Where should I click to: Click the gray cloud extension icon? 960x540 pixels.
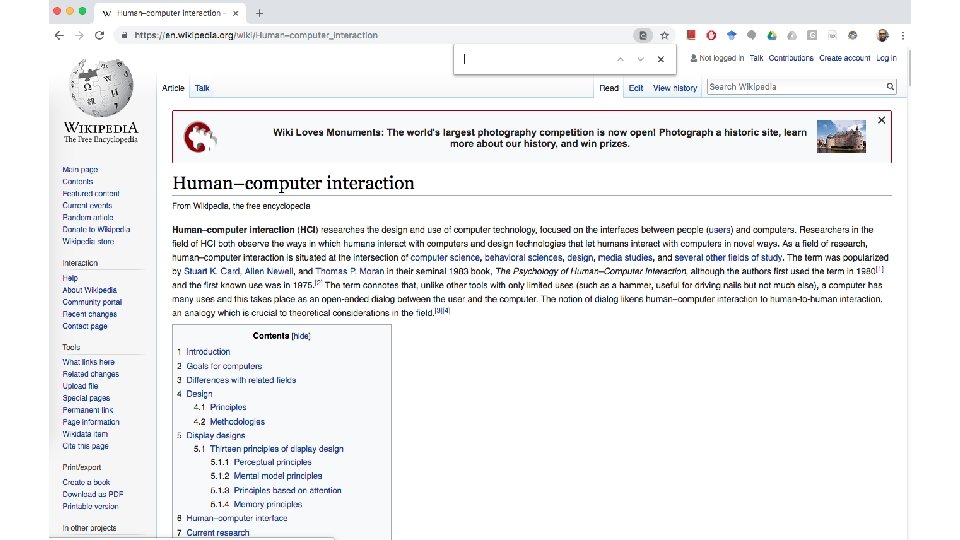[x=792, y=36]
